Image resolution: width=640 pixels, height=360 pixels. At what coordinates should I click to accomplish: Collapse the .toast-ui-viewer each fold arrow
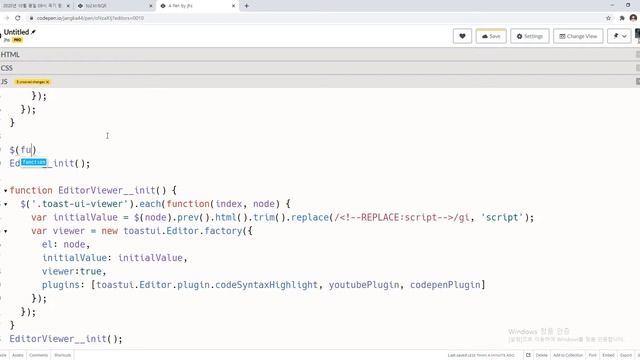tap(5, 204)
